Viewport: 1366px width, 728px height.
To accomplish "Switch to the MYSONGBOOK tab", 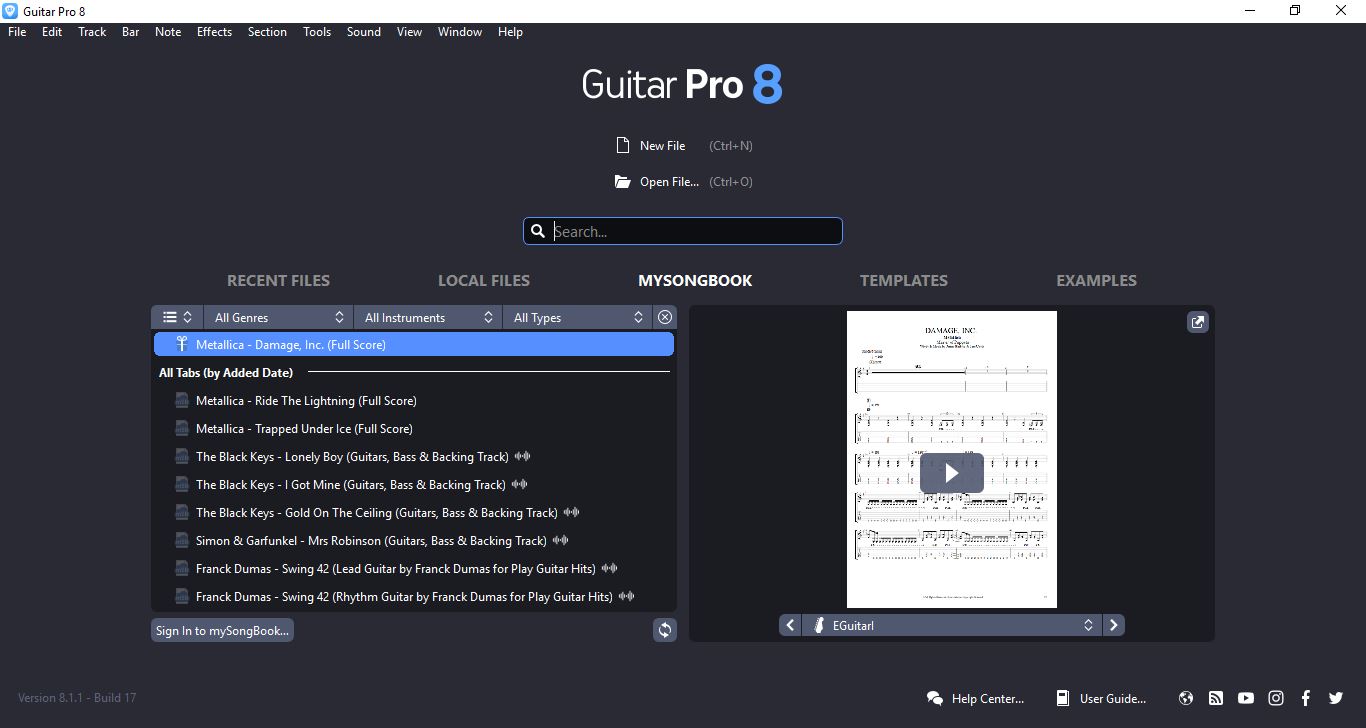I will pyautogui.click(x=695, y=281).
